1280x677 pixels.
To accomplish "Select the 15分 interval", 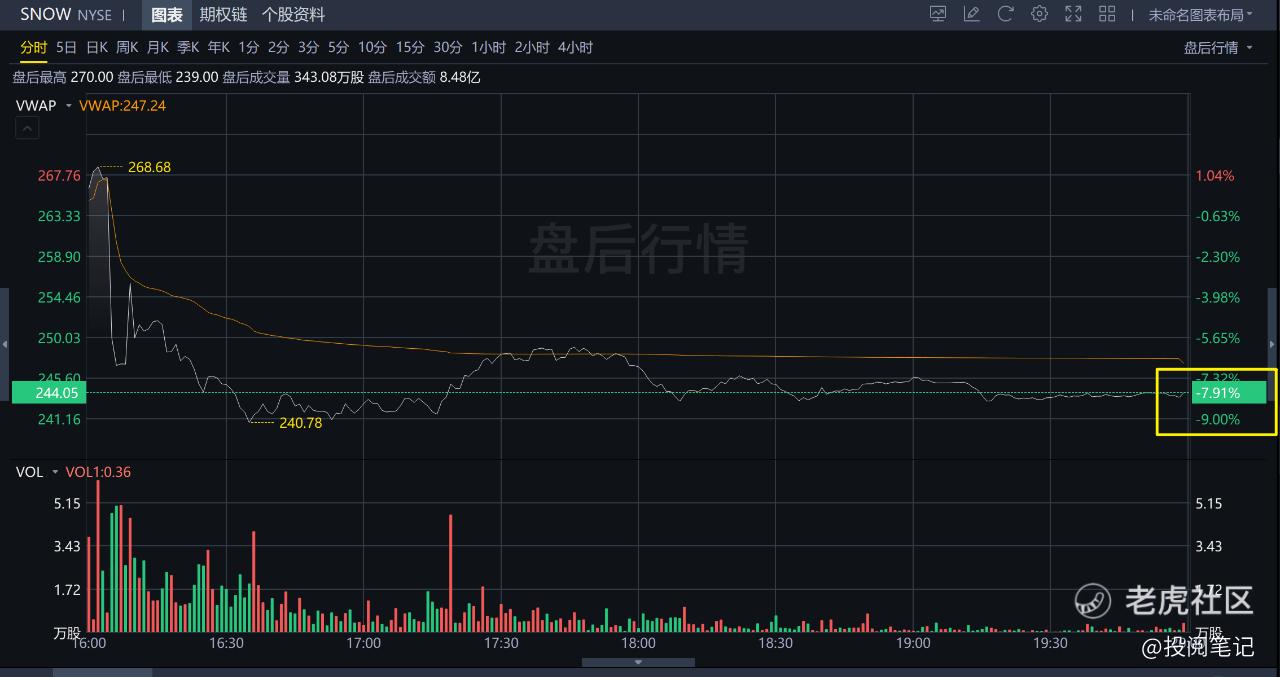I will (x=410, y=47).
